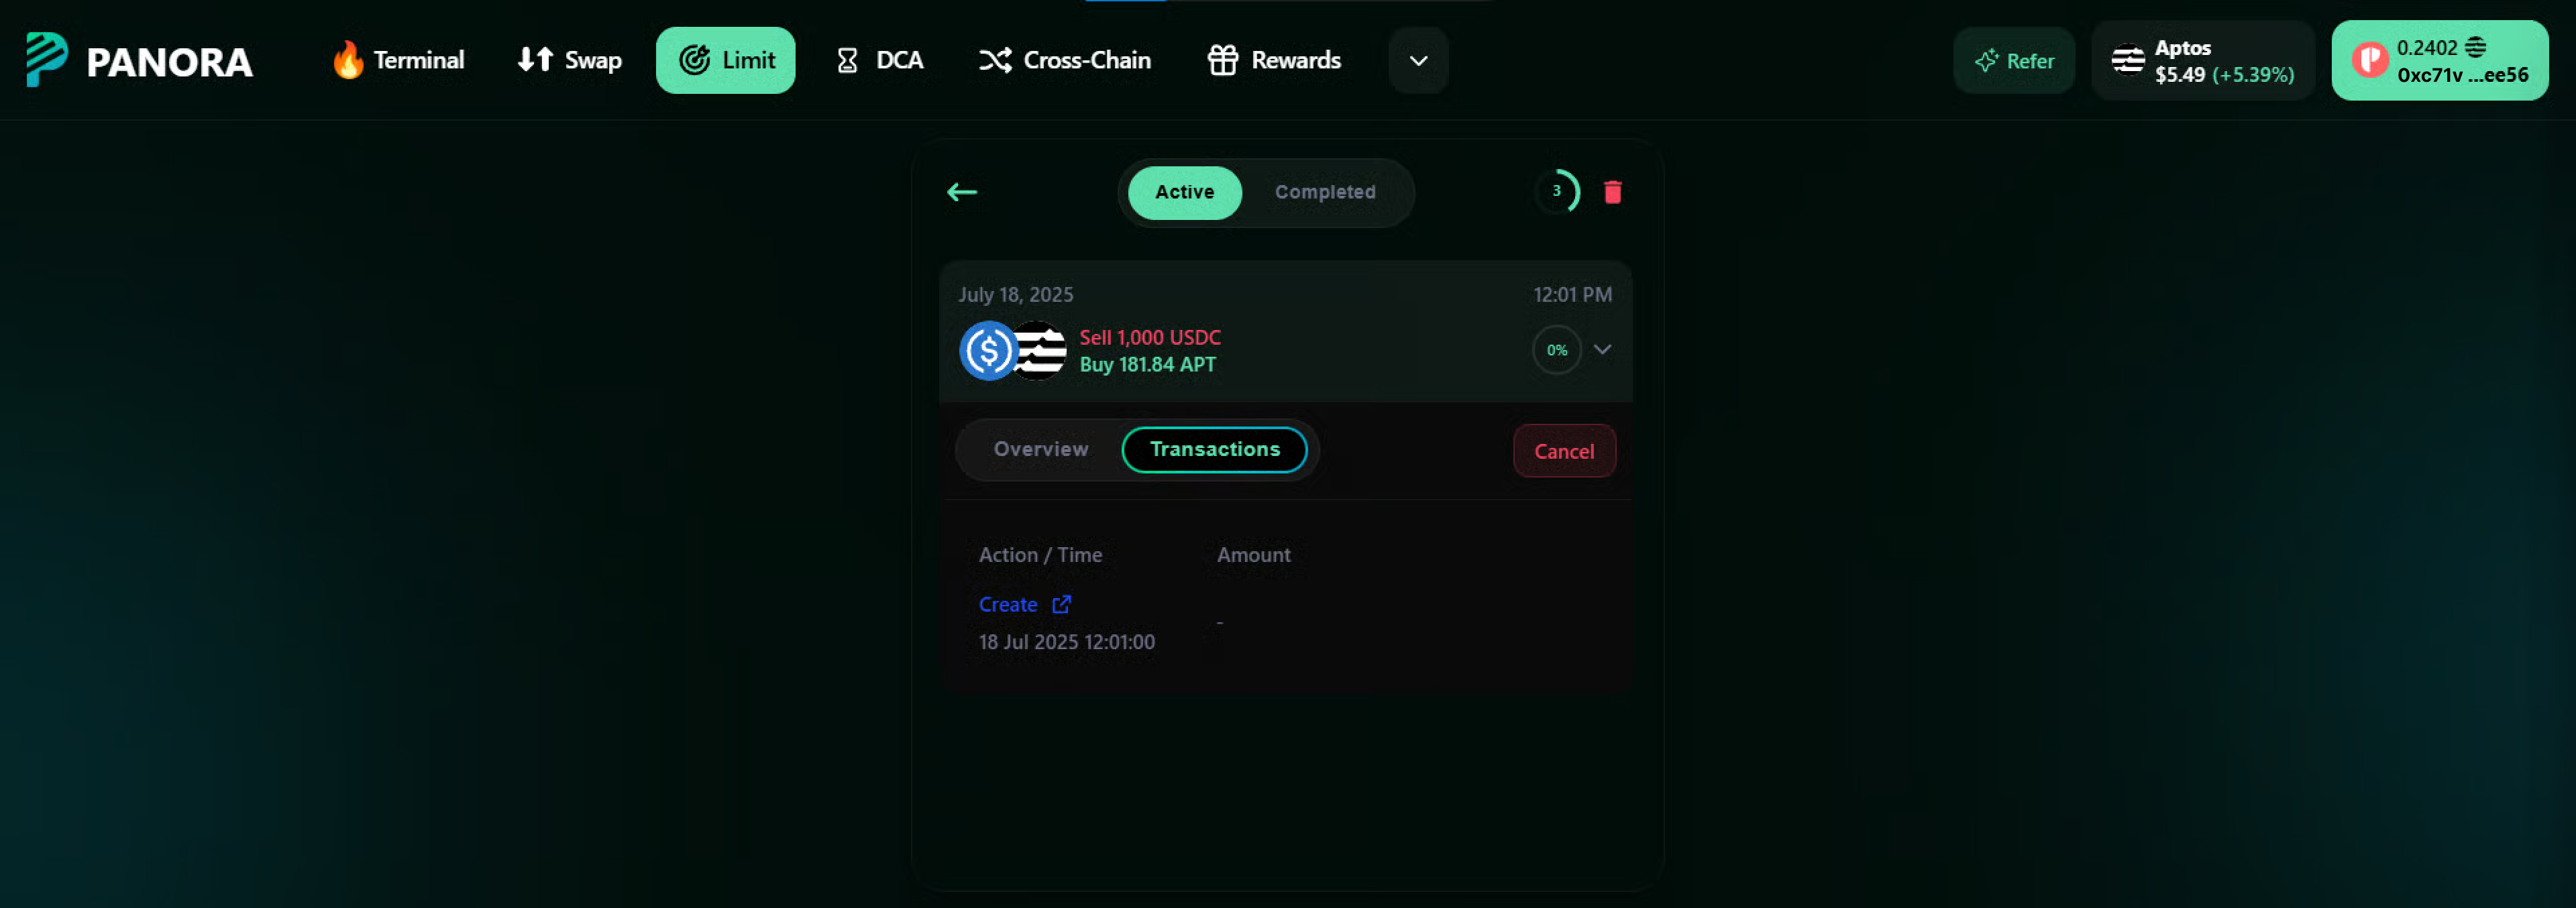Screen dimensions: 2576x908
Task: Click the back arrow icon
Action: (962, 192)
